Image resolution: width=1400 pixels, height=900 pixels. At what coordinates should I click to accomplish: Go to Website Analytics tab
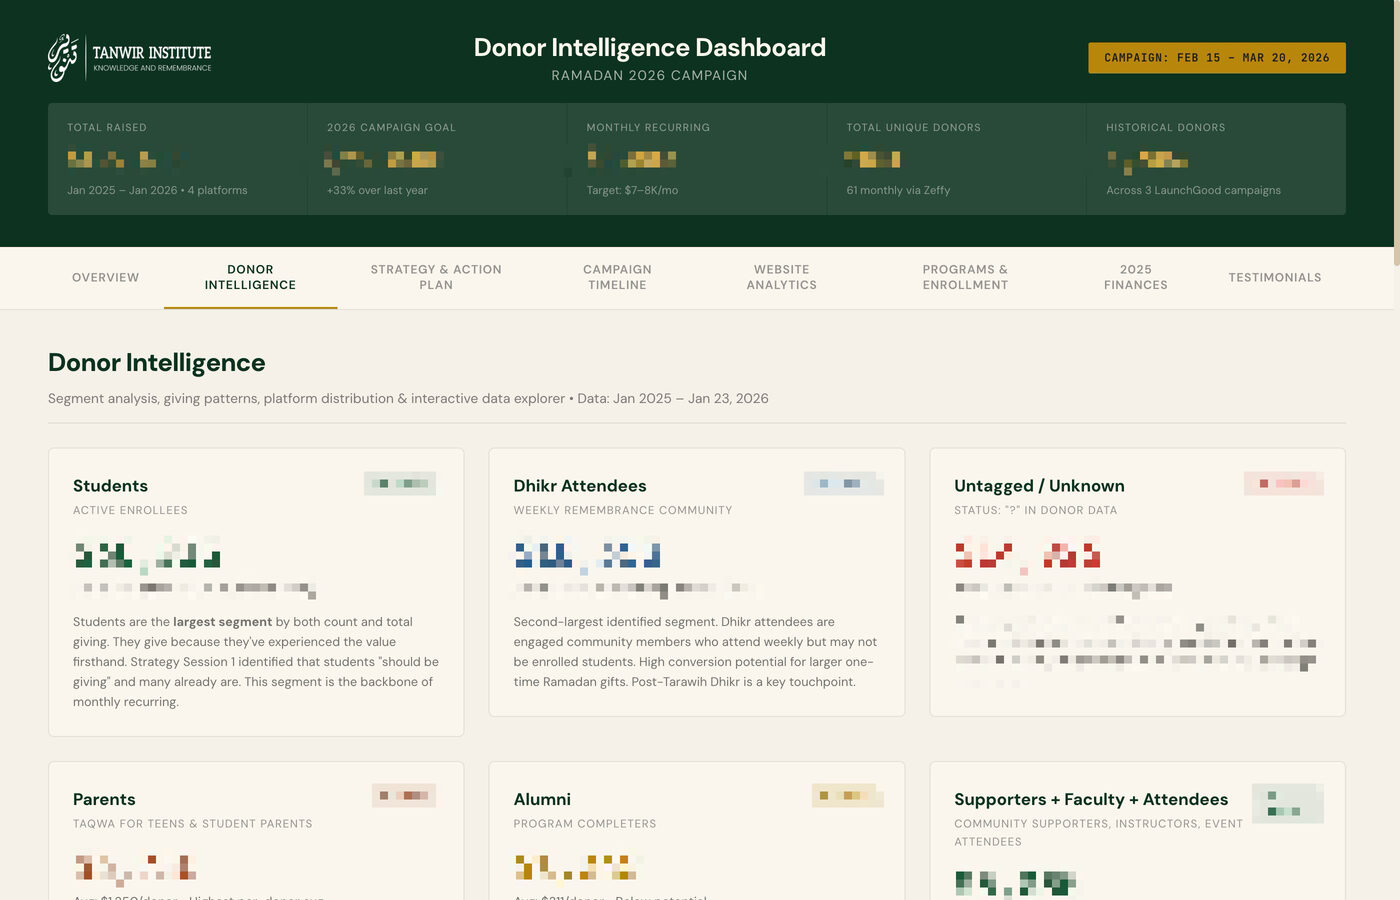pos(782,277)
